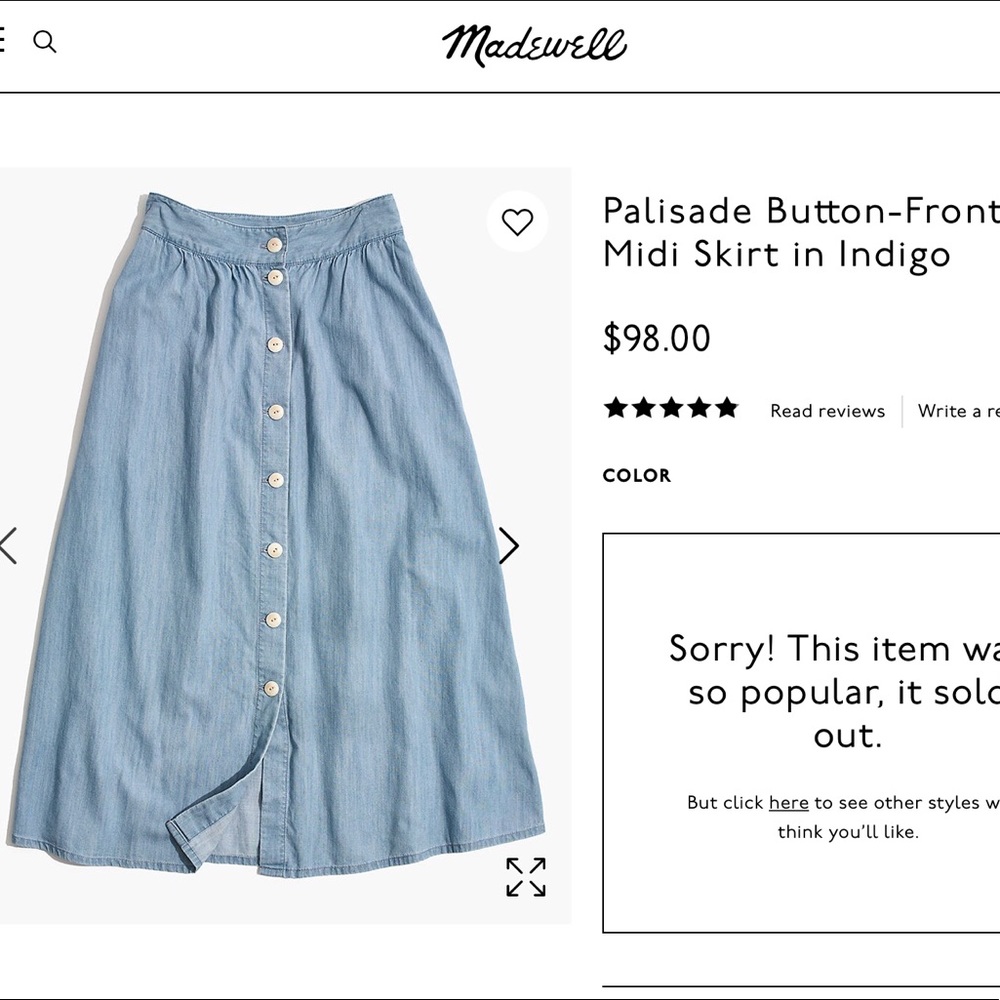Image resolution: width=1000 pixels, height=1000 pixels.
Task: Select the first rating star
Action: (x=615, y=407)
